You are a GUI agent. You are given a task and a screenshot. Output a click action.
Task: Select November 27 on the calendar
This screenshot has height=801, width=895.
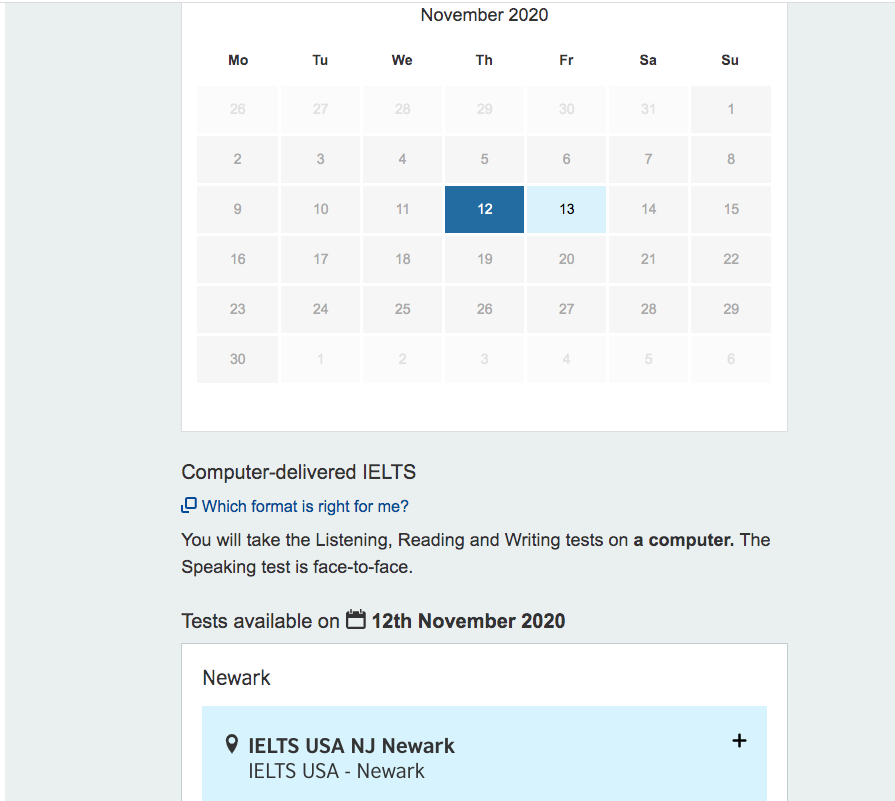pyautogui.click(x=566, y=309)
